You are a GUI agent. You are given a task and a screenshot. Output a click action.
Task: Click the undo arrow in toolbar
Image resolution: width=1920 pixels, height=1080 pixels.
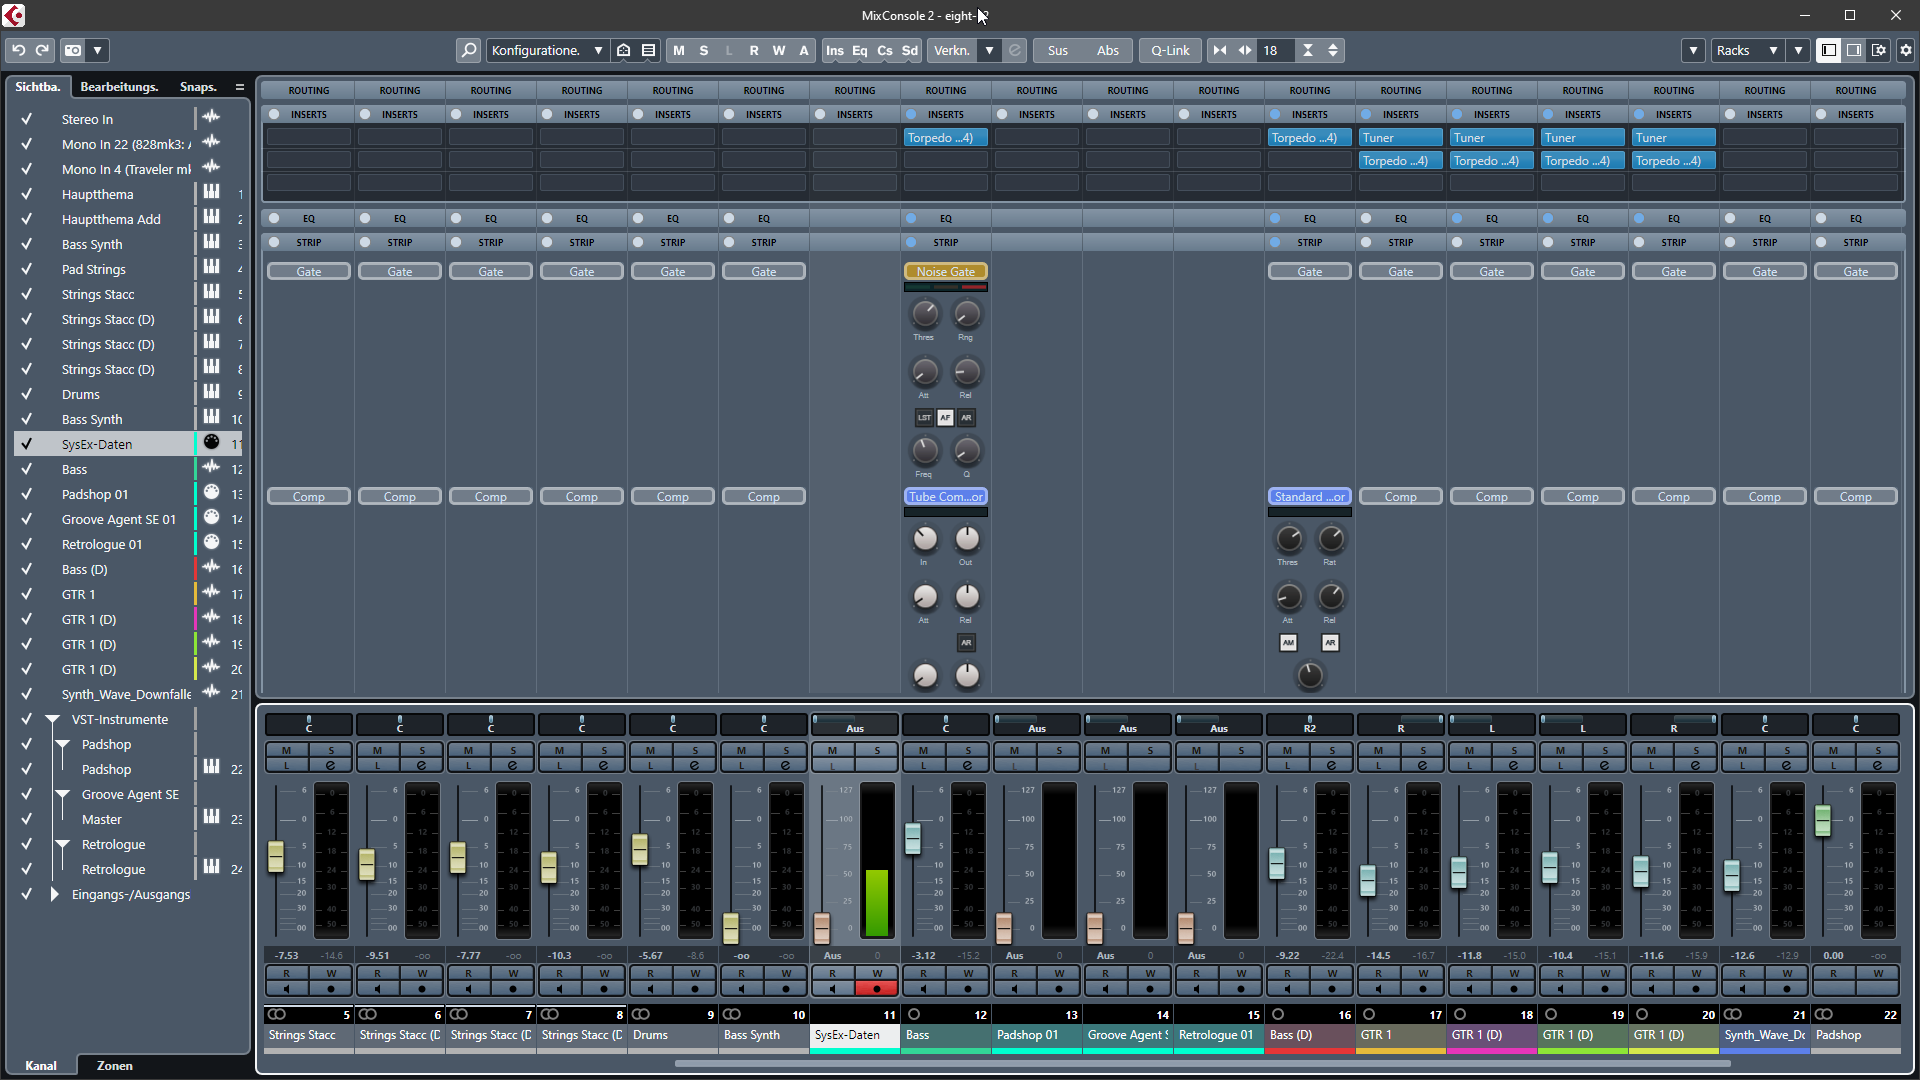pos(18,50)
